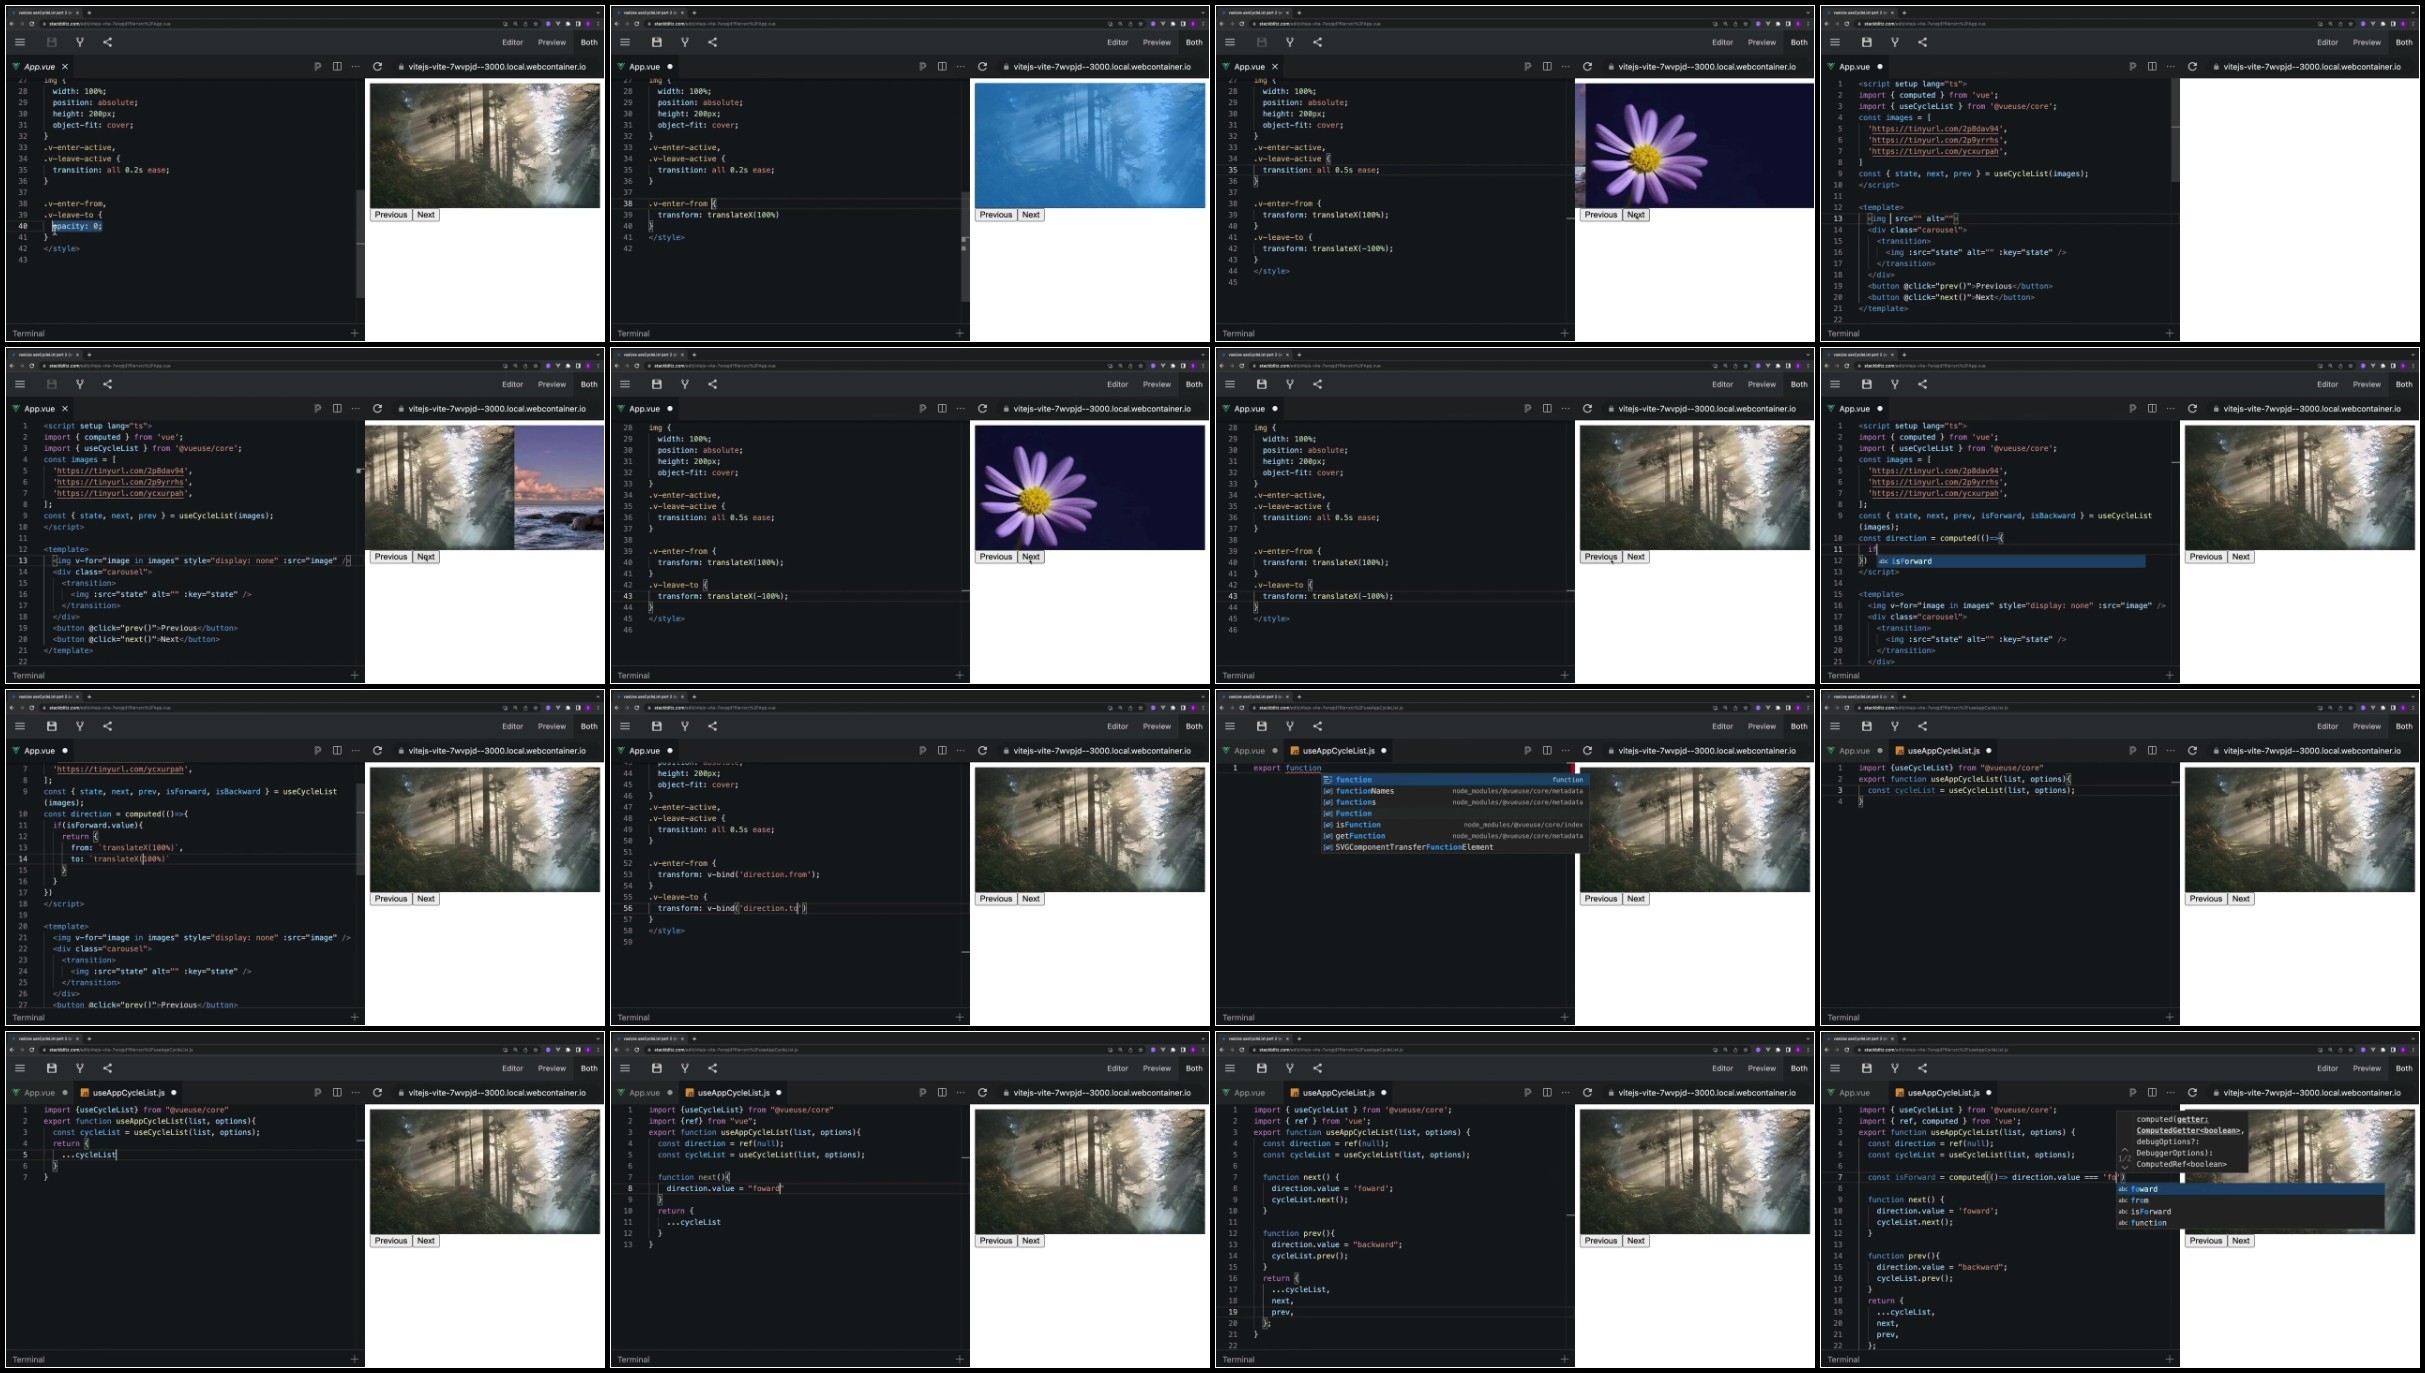The width and height of the screenshot is (2425, 1373).
Task: Click the Fork icon in the 'foward' suggestion frame
Action: click(x=1895, y=1068)
